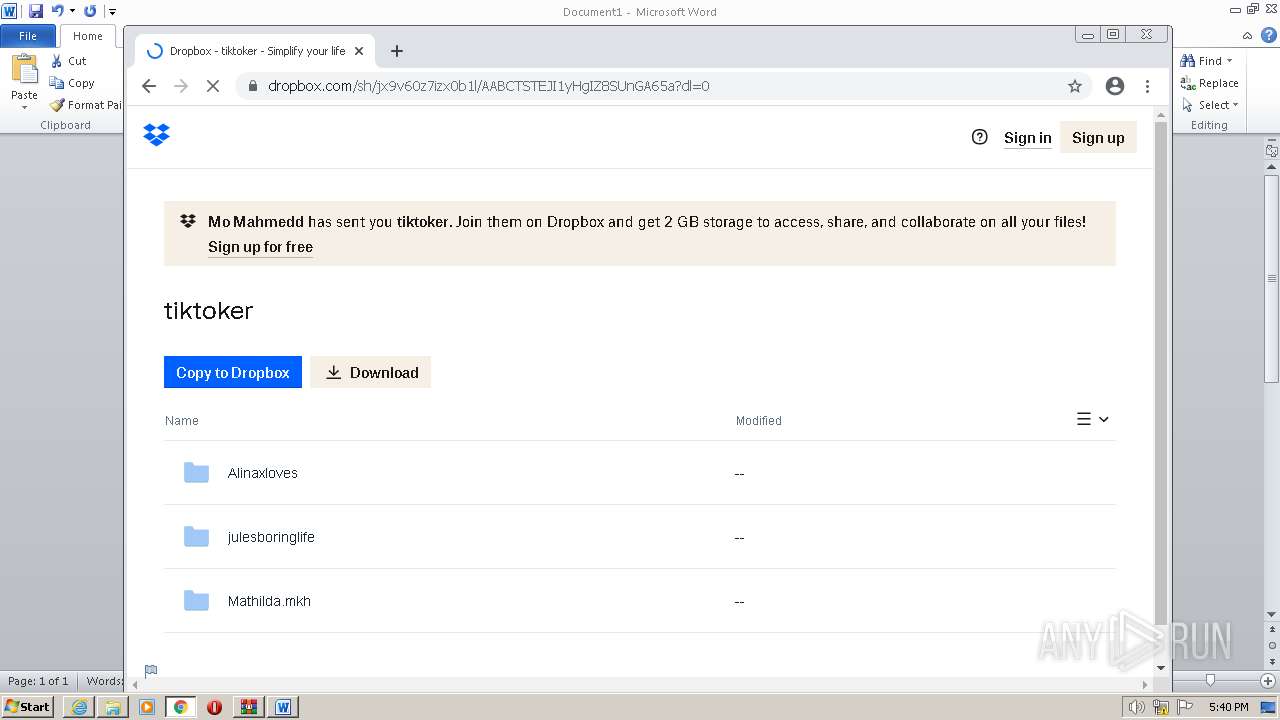Open the julesboringlife folder link
Image resolution: width=1280 pixels, height=720 pixels.
(271, 537)
